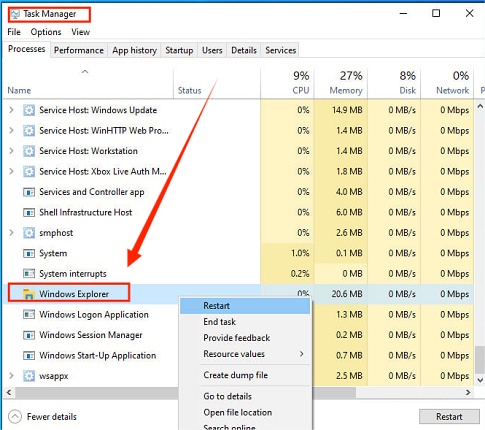The width and height of the screenshot is (485, 430).
Task: Collapse view with Fewer details arrow icon
Action: (15, 416)
